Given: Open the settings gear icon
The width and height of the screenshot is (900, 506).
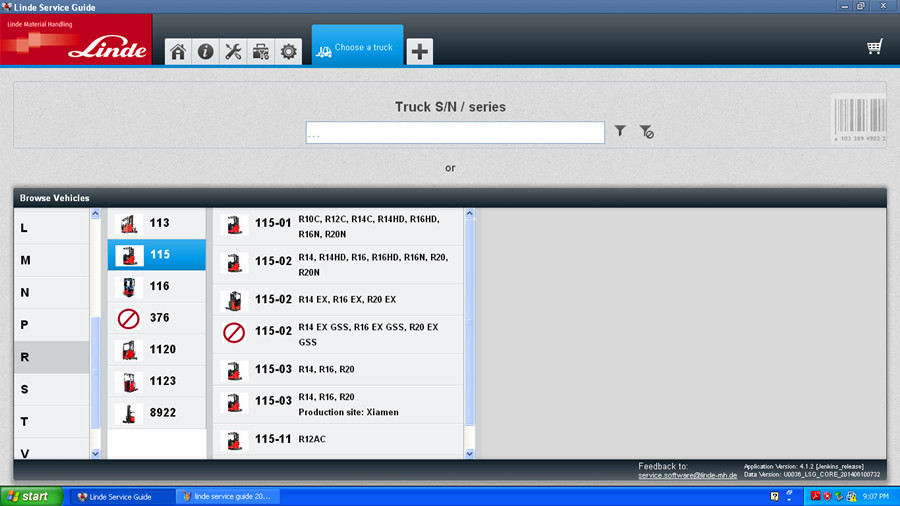Looking at the screenshot, I should pos(288,52).
